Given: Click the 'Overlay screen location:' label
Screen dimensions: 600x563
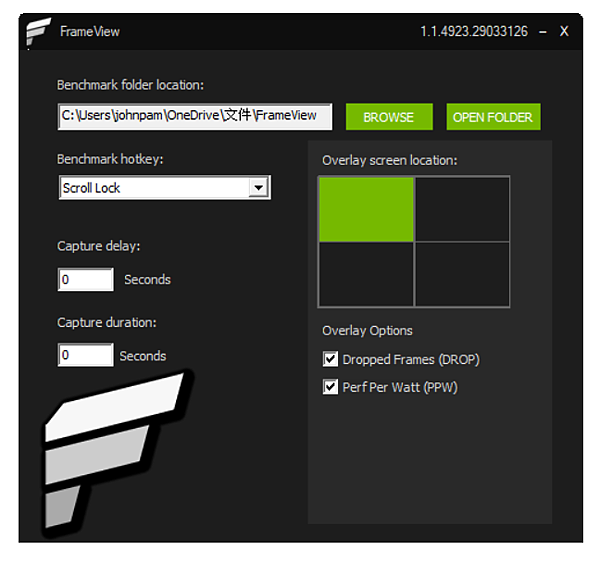Looking at the screenshot, I should [390, 160].
